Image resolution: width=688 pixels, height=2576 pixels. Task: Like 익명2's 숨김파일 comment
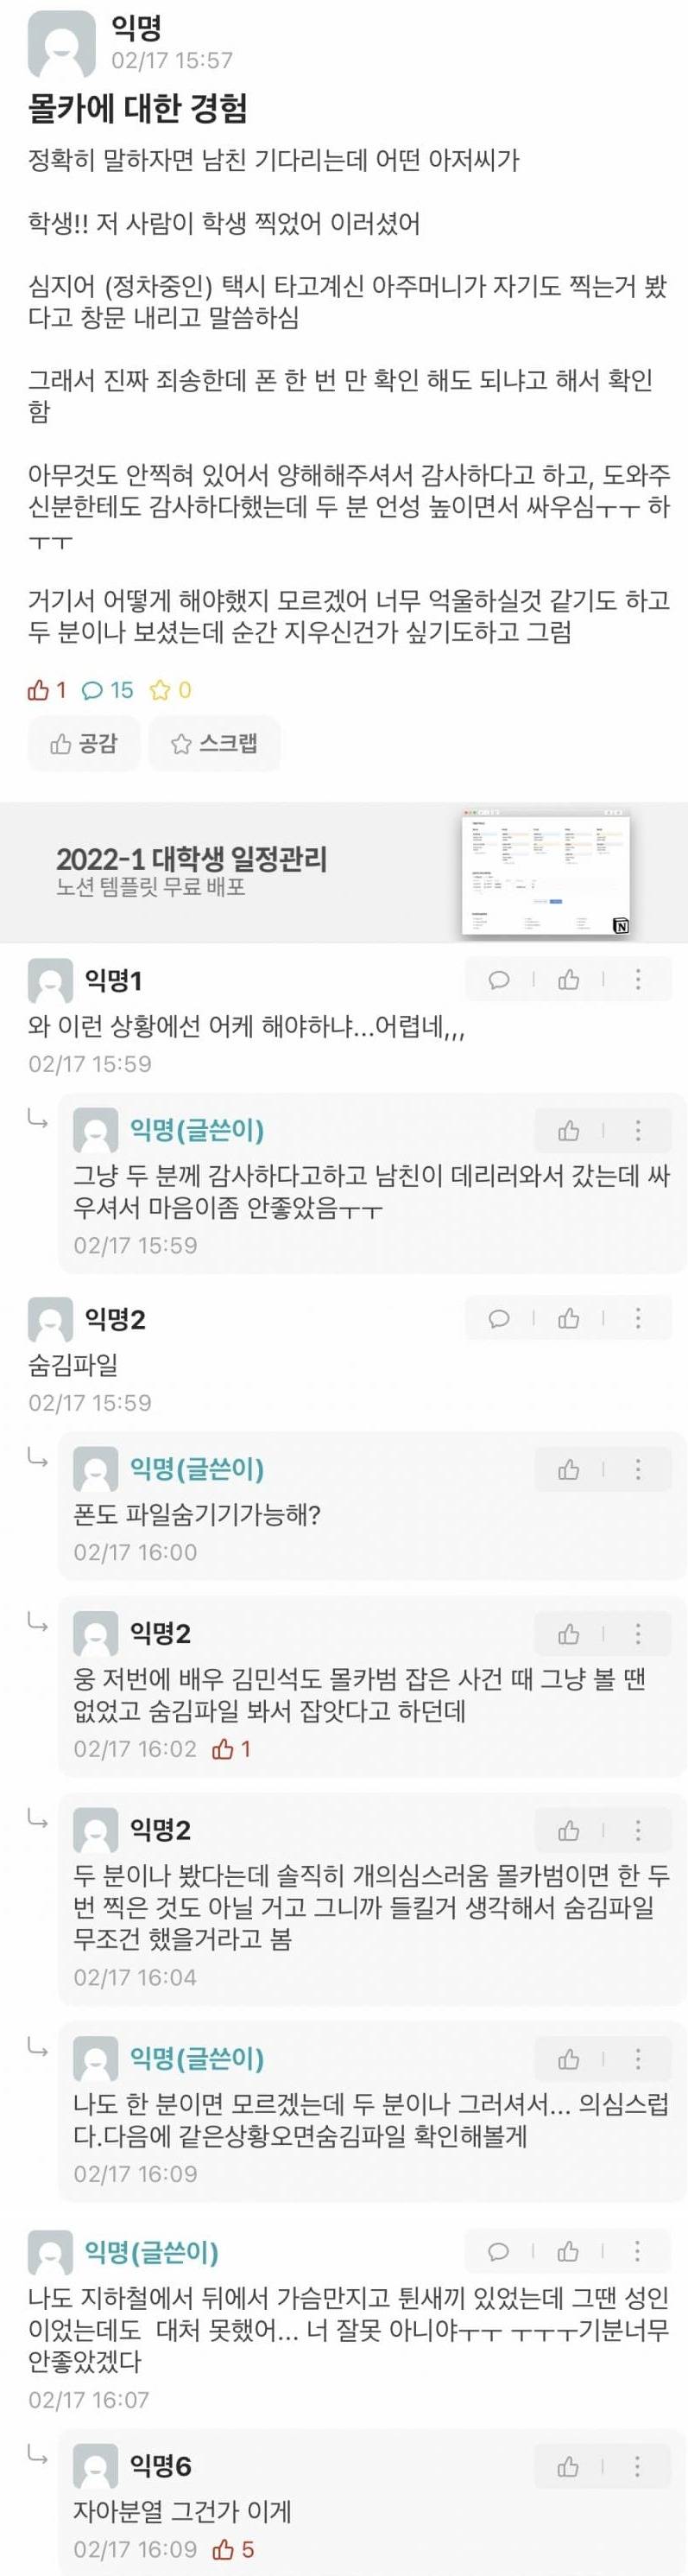pos(569,1319)
